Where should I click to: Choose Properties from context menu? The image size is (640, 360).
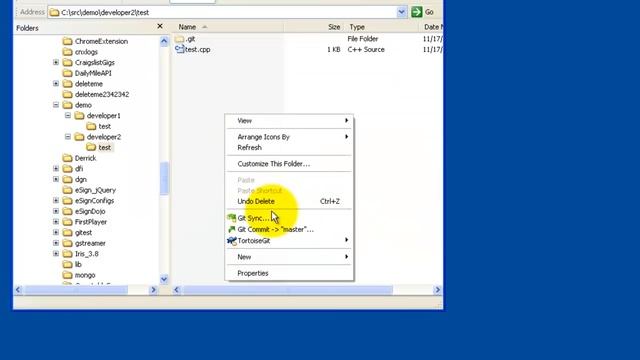point(289,273)
